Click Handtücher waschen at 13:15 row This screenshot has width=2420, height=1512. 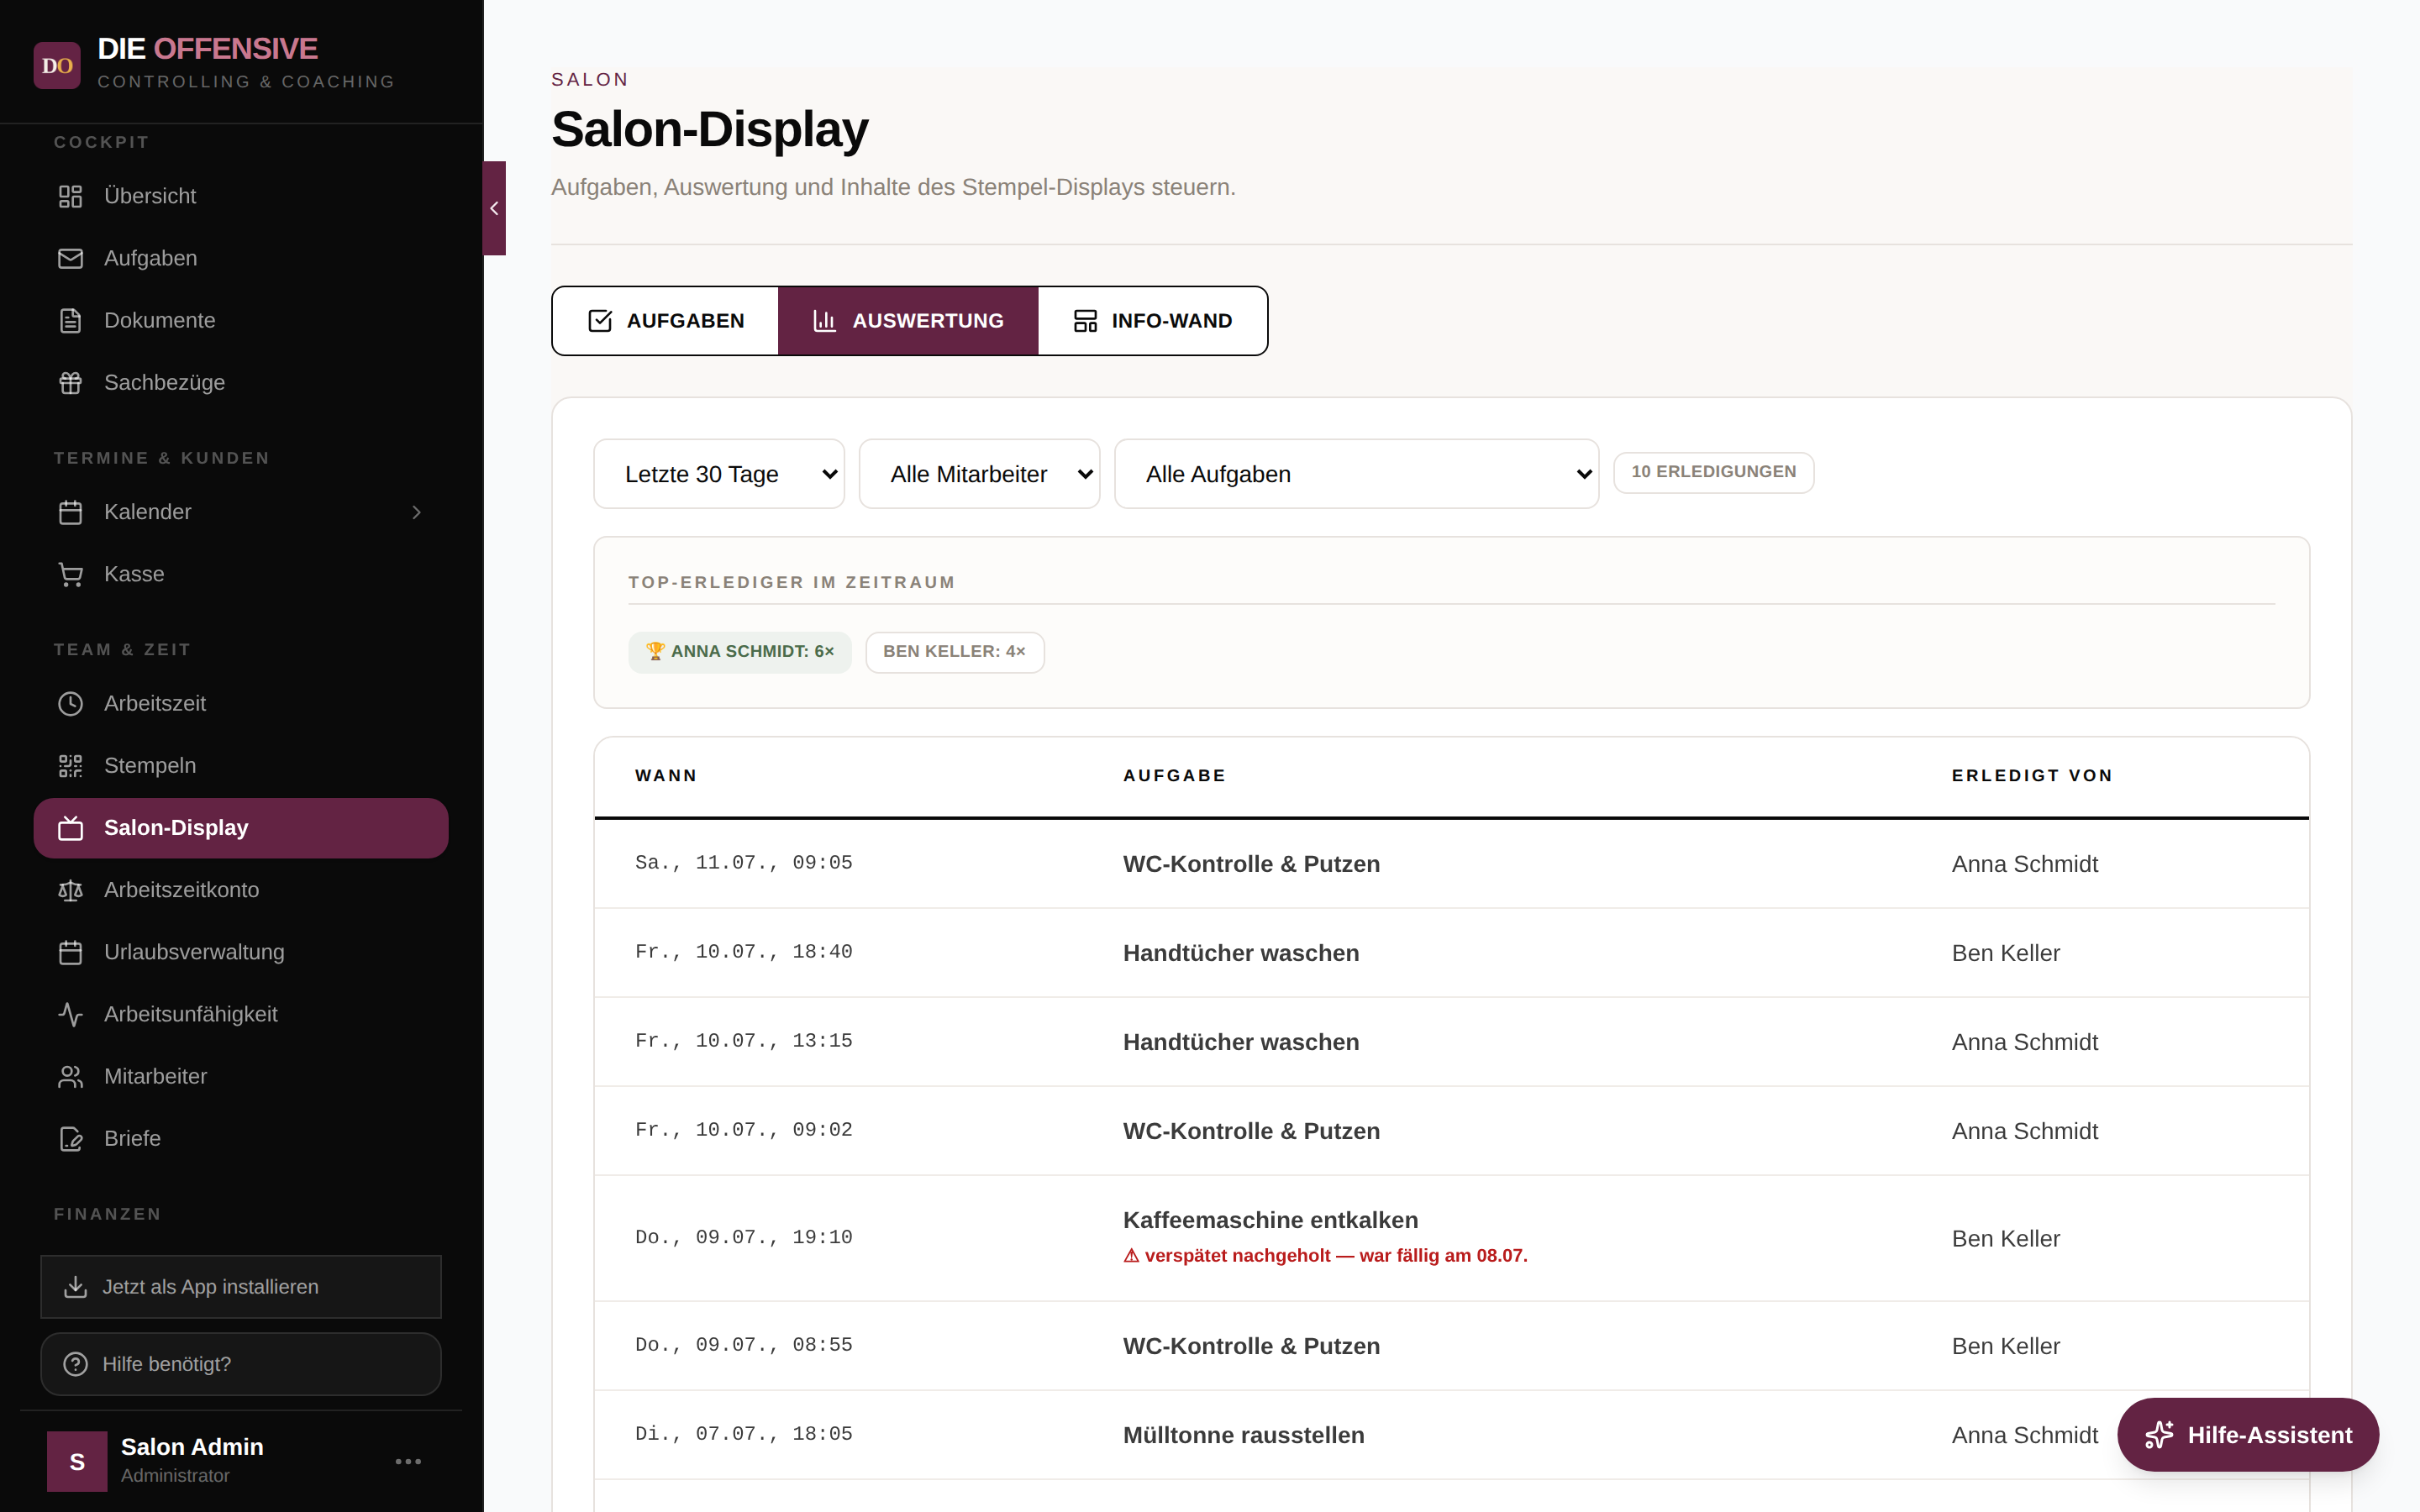pyautogui.click(x=1241, y=1042)
